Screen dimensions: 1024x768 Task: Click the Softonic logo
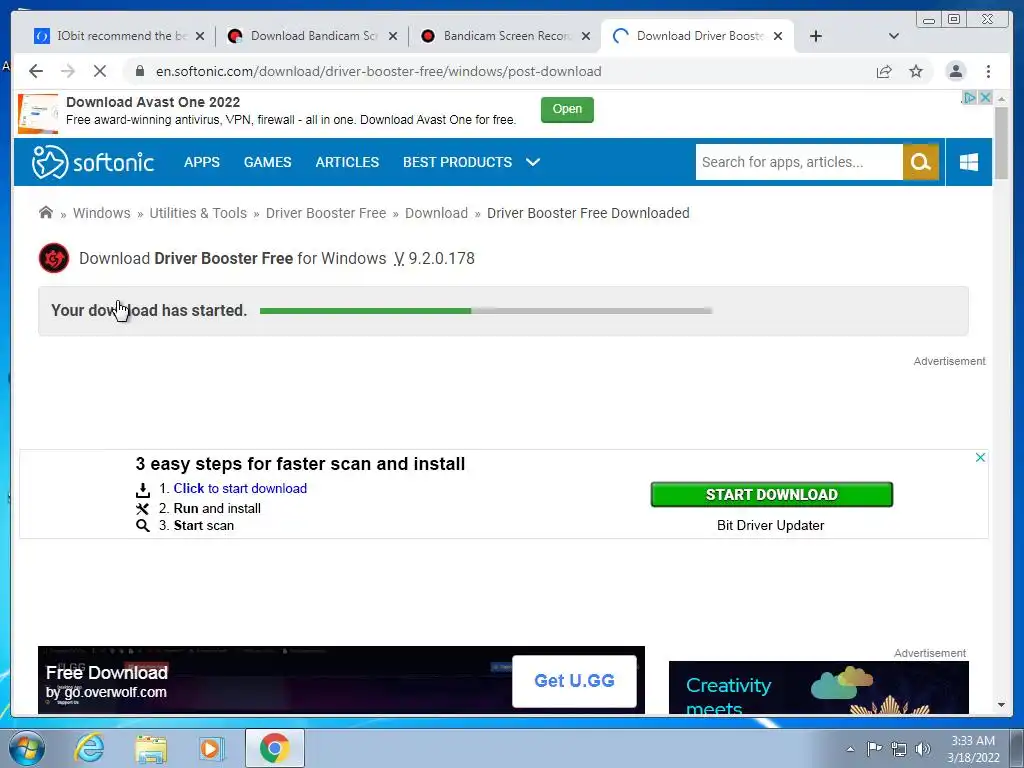(93, 162)
